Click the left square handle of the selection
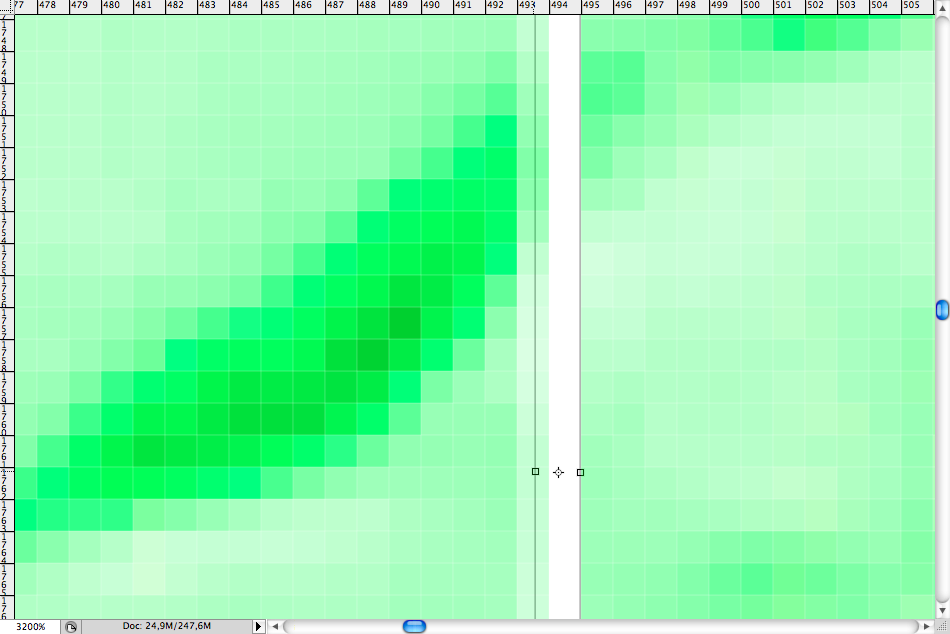The image size is (950, 634). coord(535,471)
